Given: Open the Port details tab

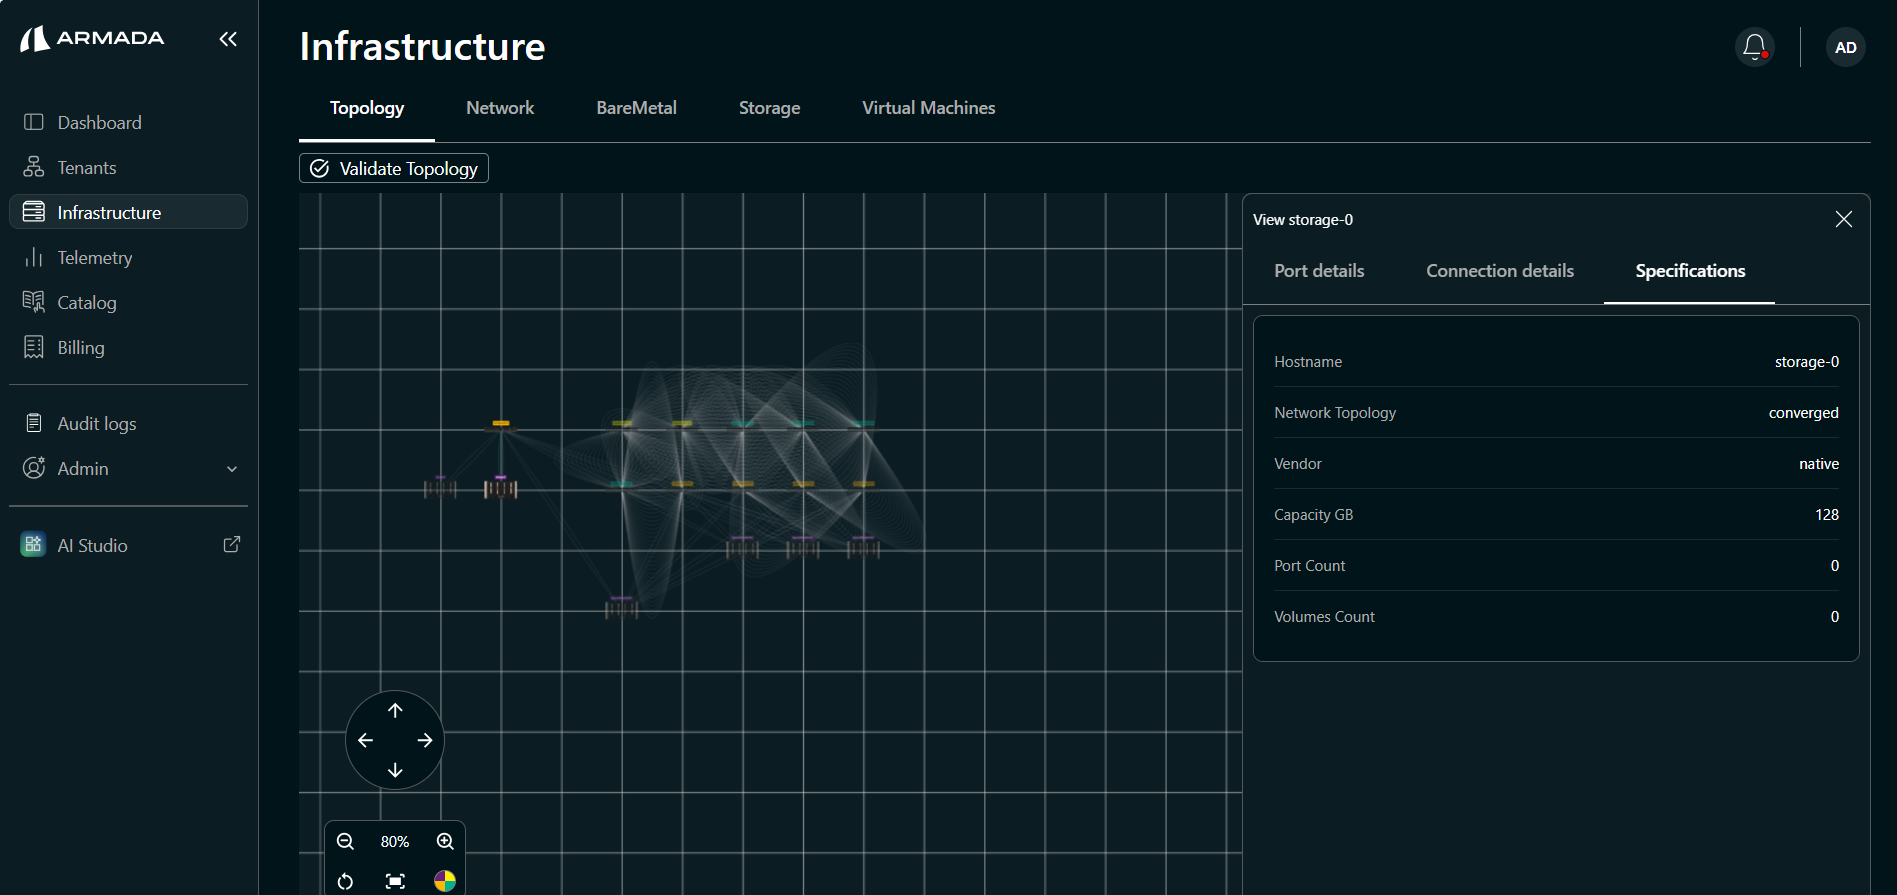Looking at the screenshot, I should [x=1319, y=271].
